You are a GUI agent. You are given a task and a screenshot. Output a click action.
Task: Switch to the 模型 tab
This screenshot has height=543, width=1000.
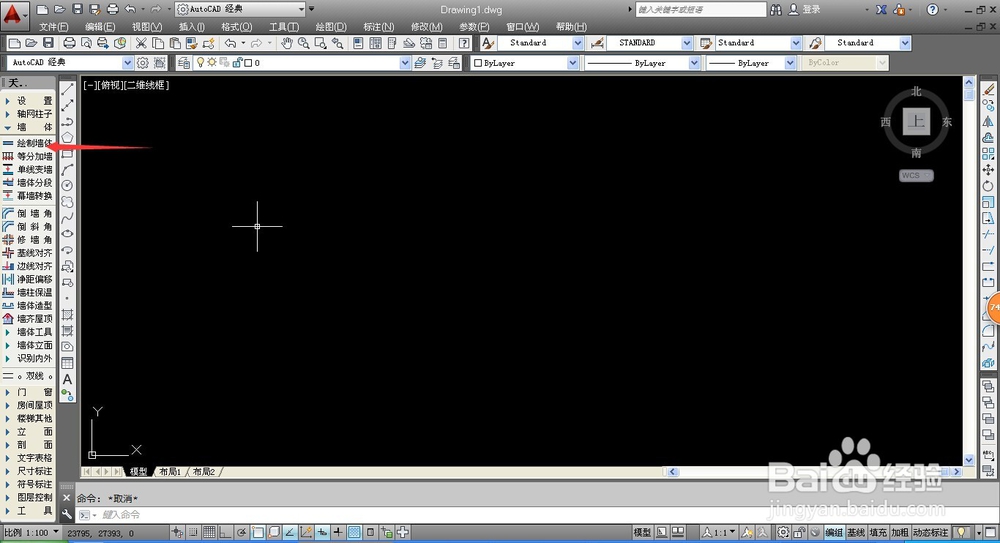pyautogui.click(x=138, y=472)
